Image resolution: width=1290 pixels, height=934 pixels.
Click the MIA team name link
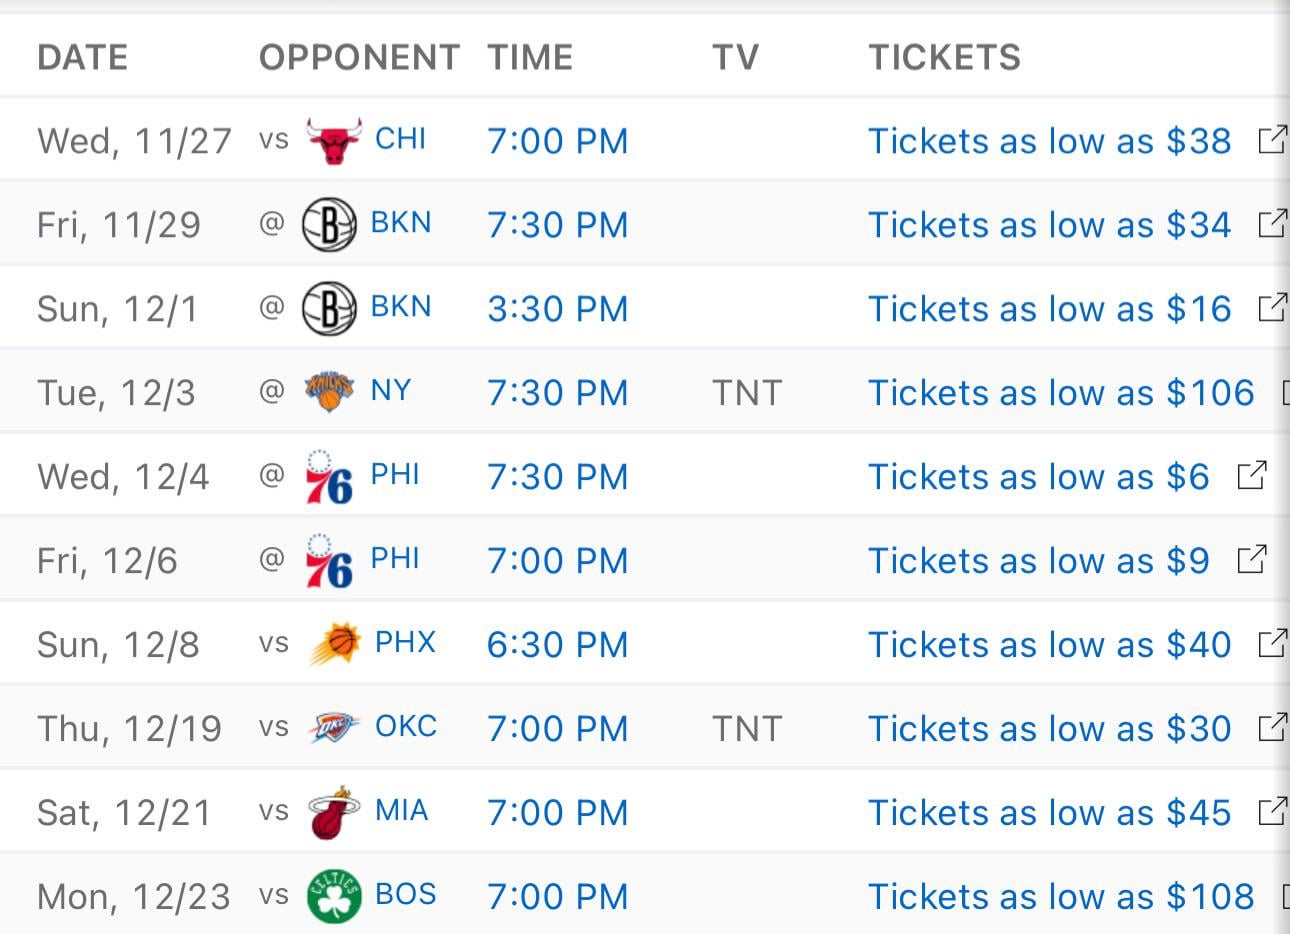[x=402, y=810]
